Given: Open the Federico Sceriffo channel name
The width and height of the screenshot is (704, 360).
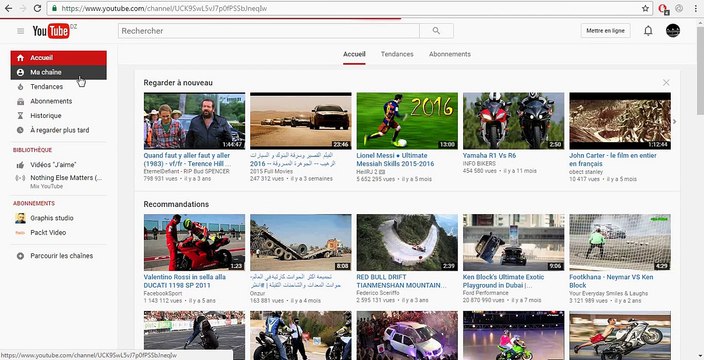Looking at the screenshot, I should [378, 293].
